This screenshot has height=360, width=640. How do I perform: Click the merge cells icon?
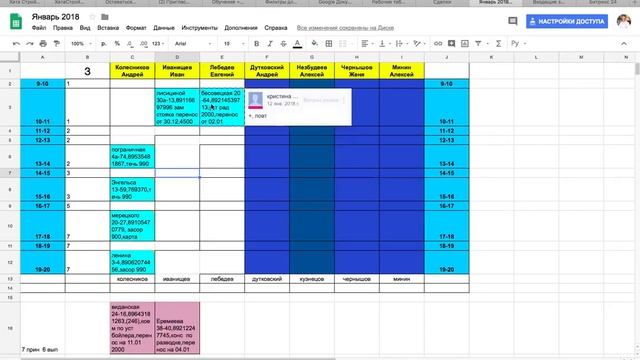pyautogui.click(x=342, y=43)
